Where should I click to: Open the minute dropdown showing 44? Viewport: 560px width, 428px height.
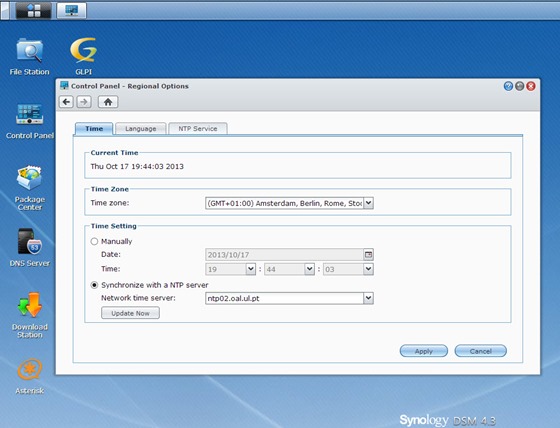(309, 269)
